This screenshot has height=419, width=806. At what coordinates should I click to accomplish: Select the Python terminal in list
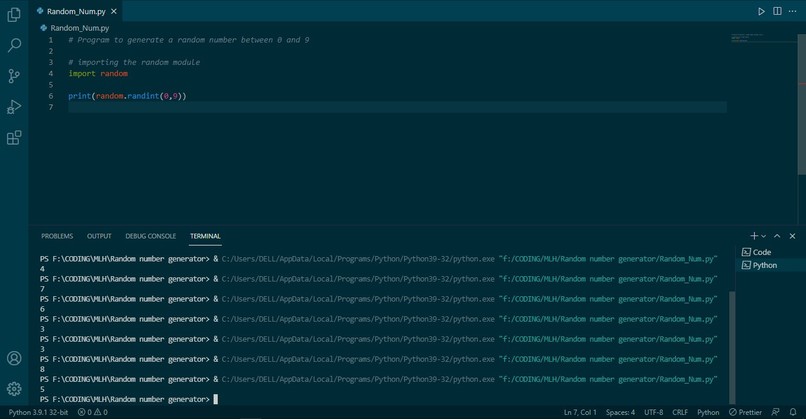[x=771, y=265]
